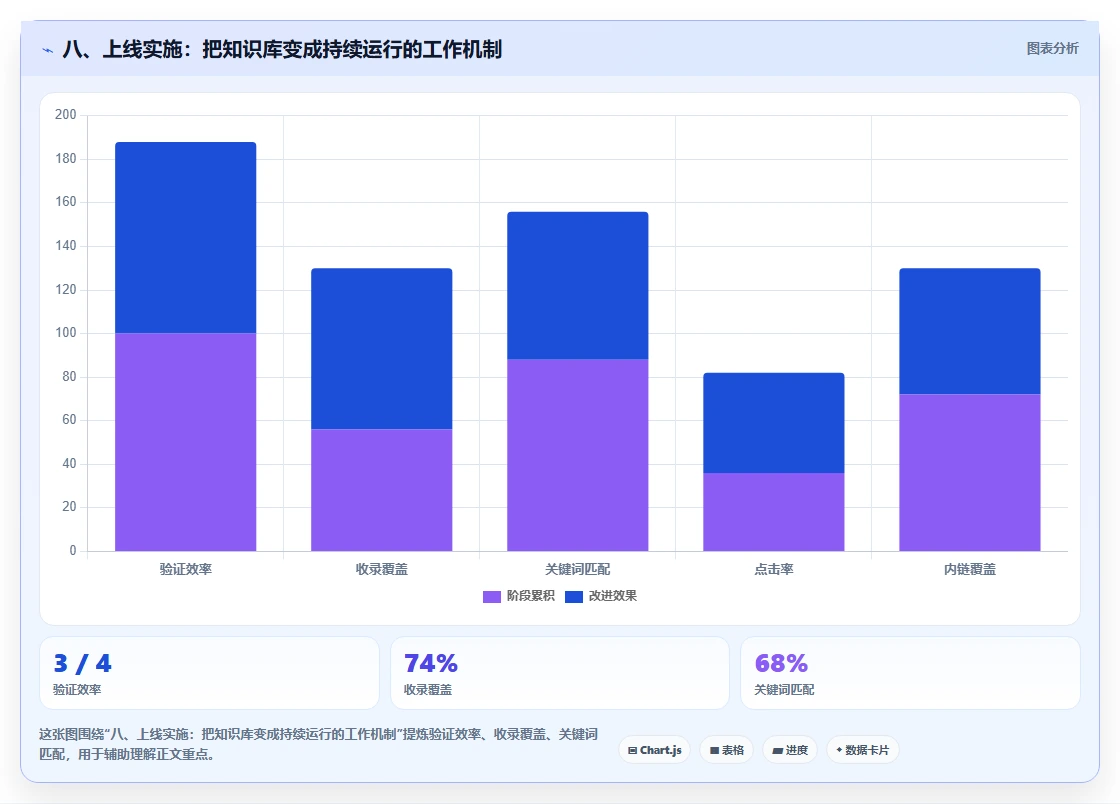Viewport: 1120px width, 804px height.
Task: Click the purple 阶段累积 legend swatch
Action: 492,597
